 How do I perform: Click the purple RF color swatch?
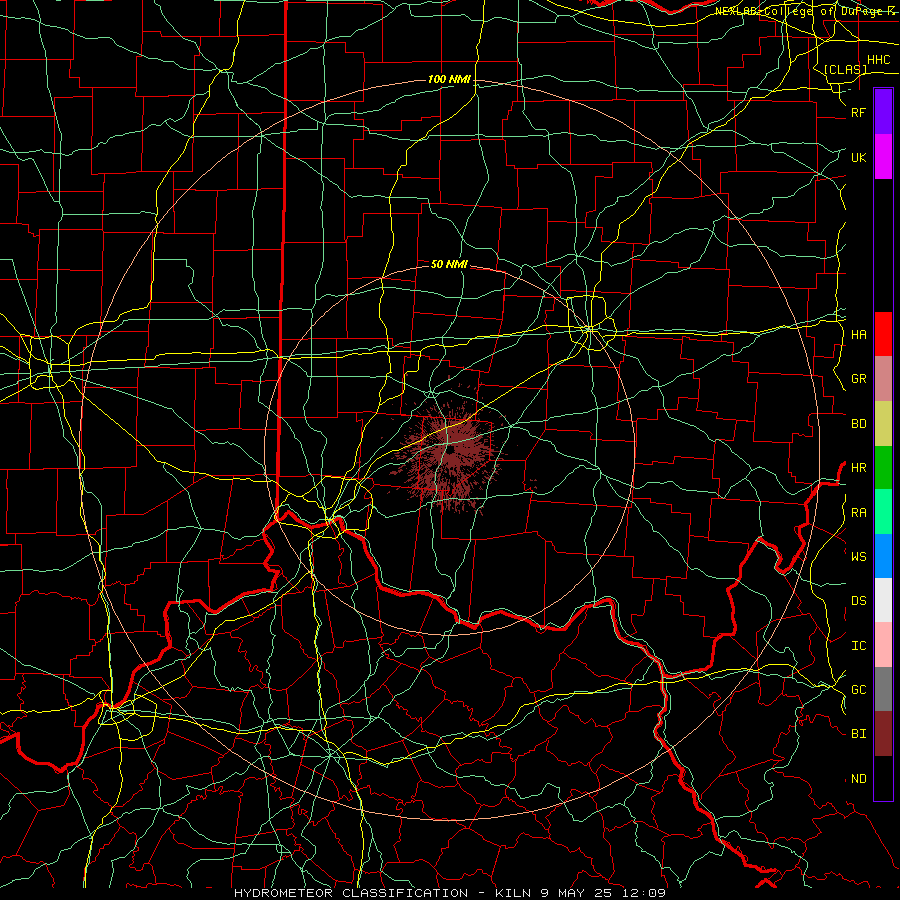883,112
